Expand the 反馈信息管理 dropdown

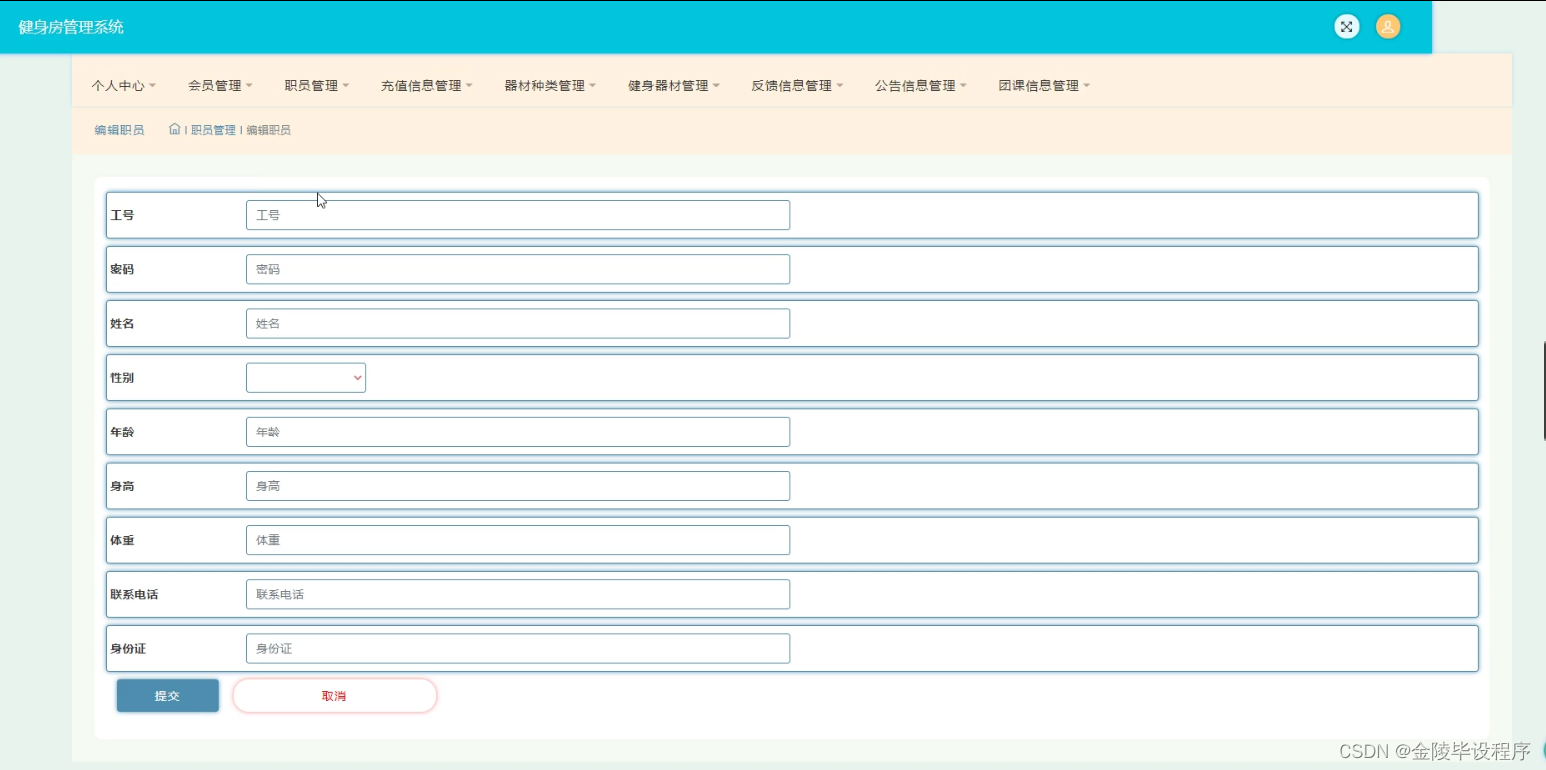point(797,86)
